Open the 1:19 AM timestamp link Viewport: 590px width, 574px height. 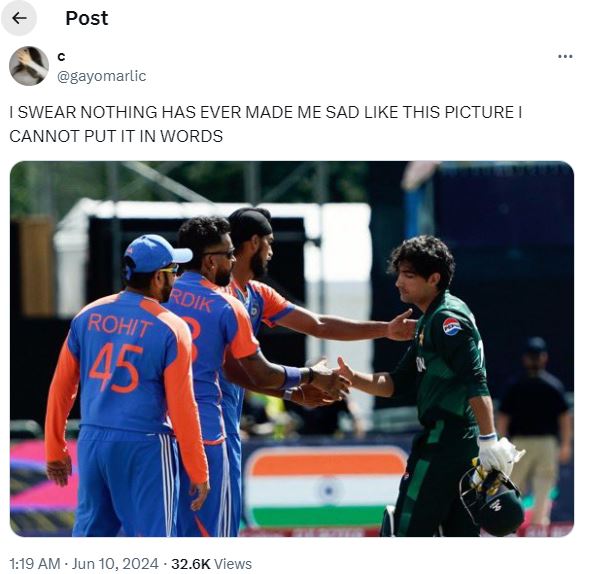point(35,564)
